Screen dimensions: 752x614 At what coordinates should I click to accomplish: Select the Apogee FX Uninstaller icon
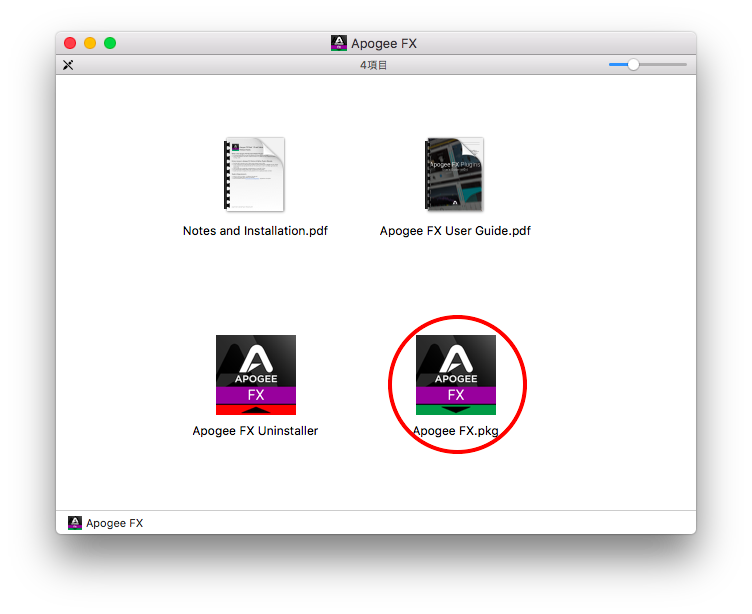tap(256, 375)
